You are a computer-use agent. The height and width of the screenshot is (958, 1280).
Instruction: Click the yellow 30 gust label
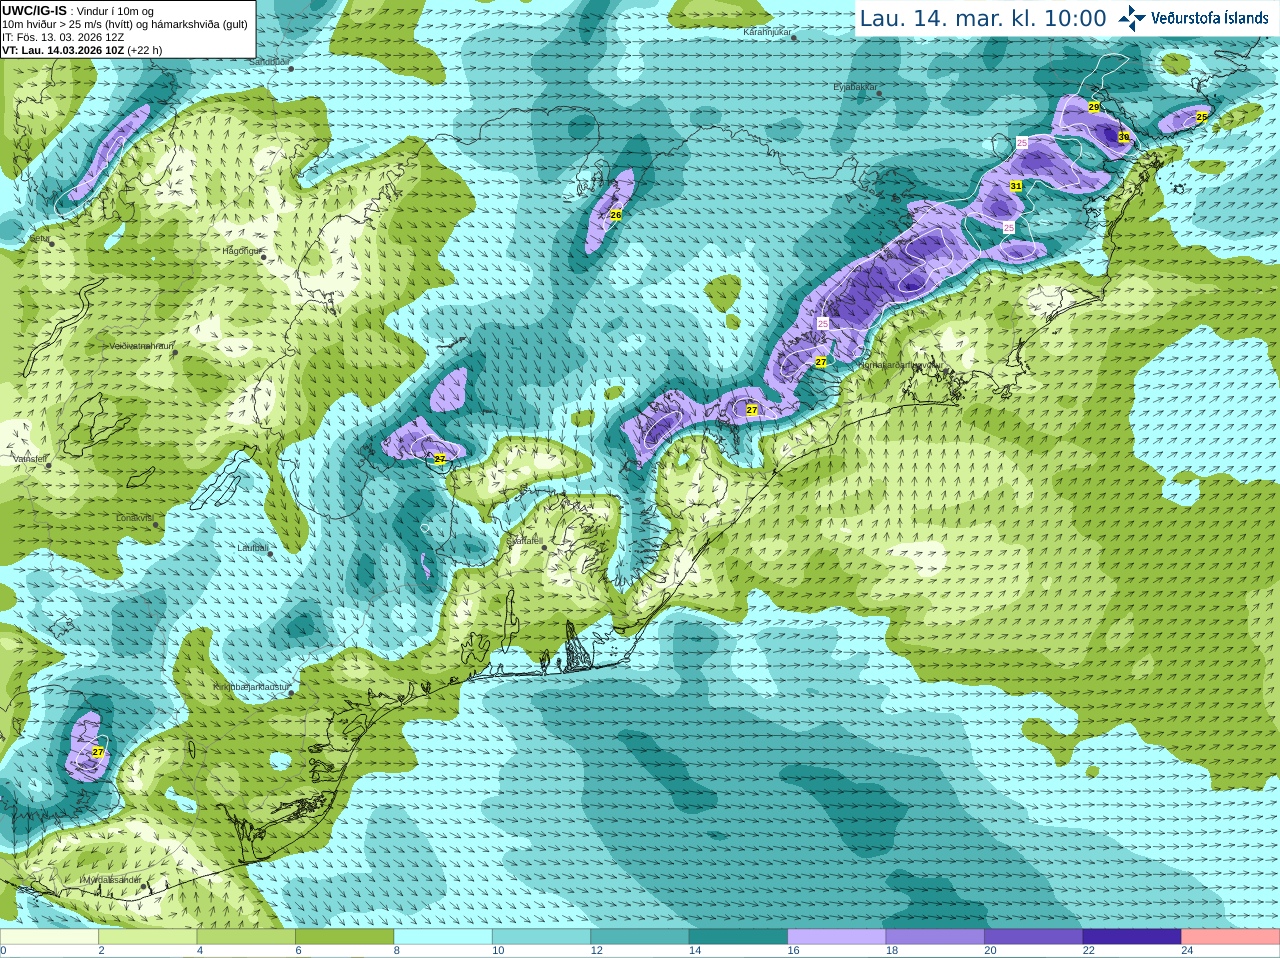[1124, 137]
